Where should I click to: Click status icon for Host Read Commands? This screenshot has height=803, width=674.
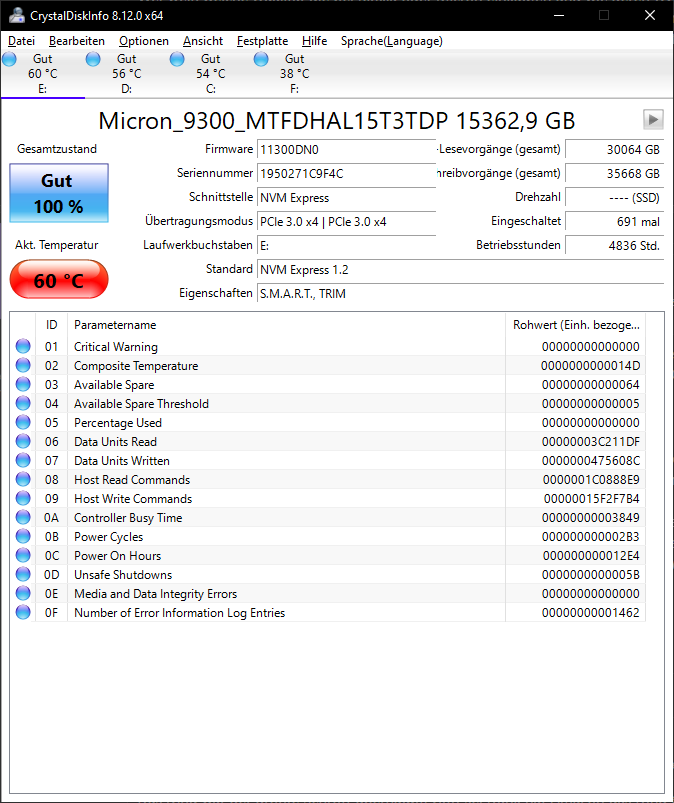point(23,479)
